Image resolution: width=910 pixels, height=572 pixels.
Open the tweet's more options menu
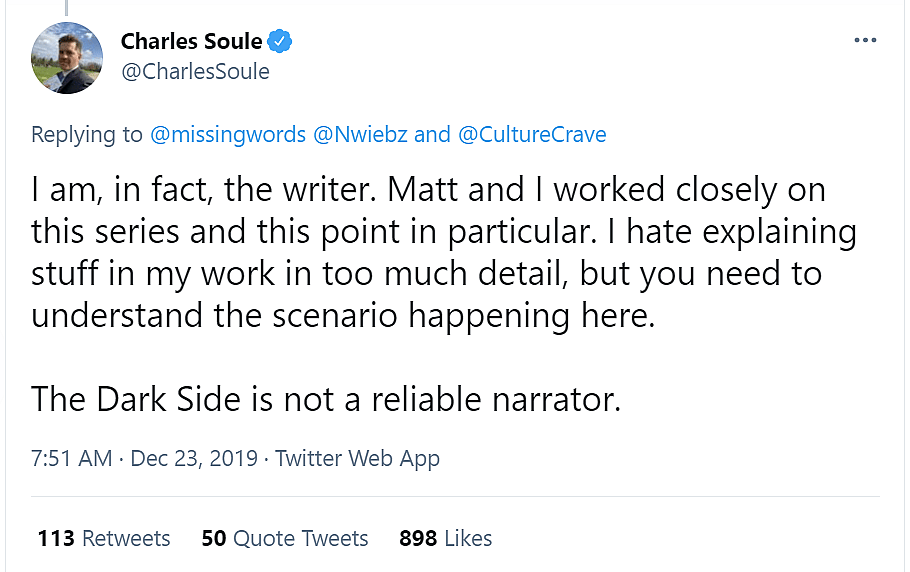[864, 41]
